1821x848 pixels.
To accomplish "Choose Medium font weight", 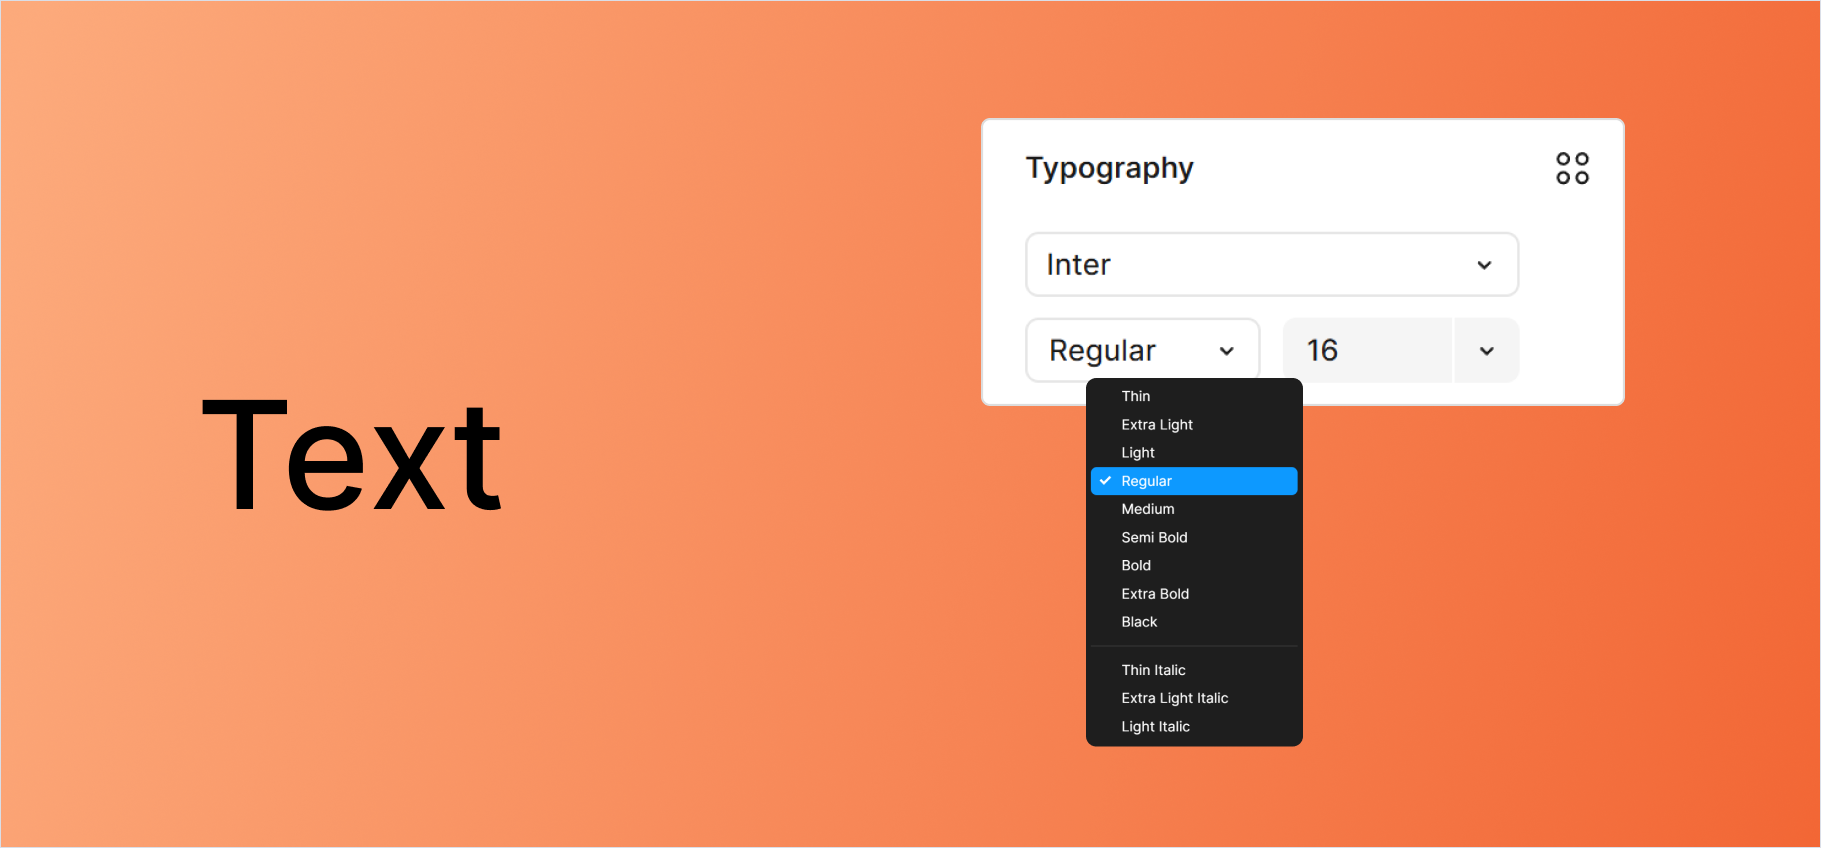I will click(x=1148, y=509).
